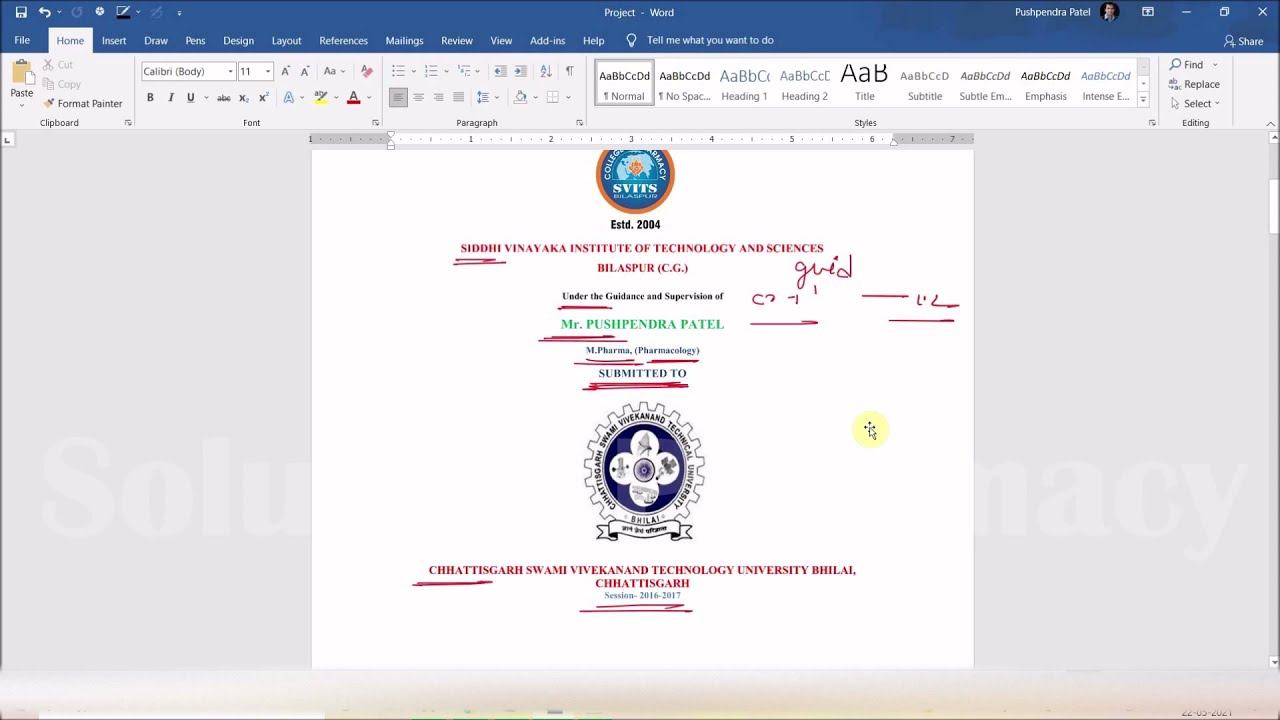Image resolution: width=1280 pixels, height=720 pixels.
Task: Open the File tab
Action: (x=22, y=40)
